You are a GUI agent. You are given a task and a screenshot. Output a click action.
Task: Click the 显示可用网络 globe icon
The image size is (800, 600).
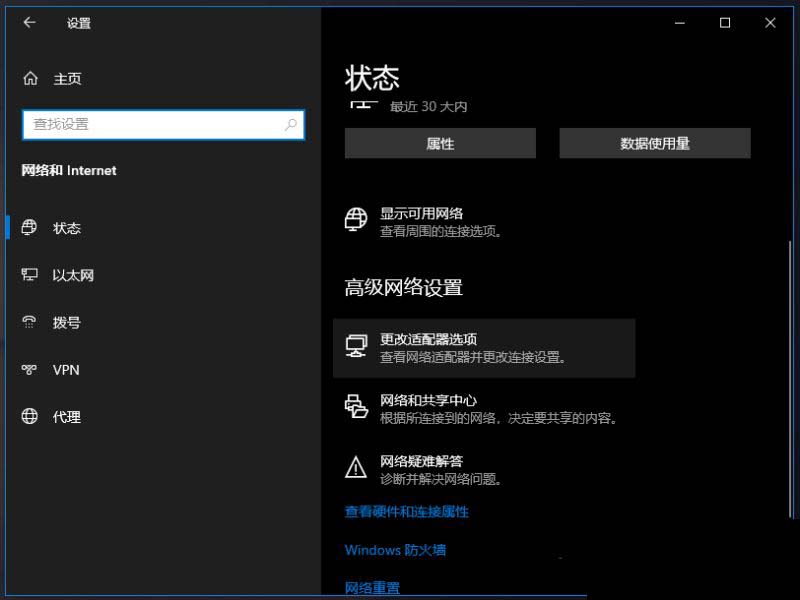[357, 218]
